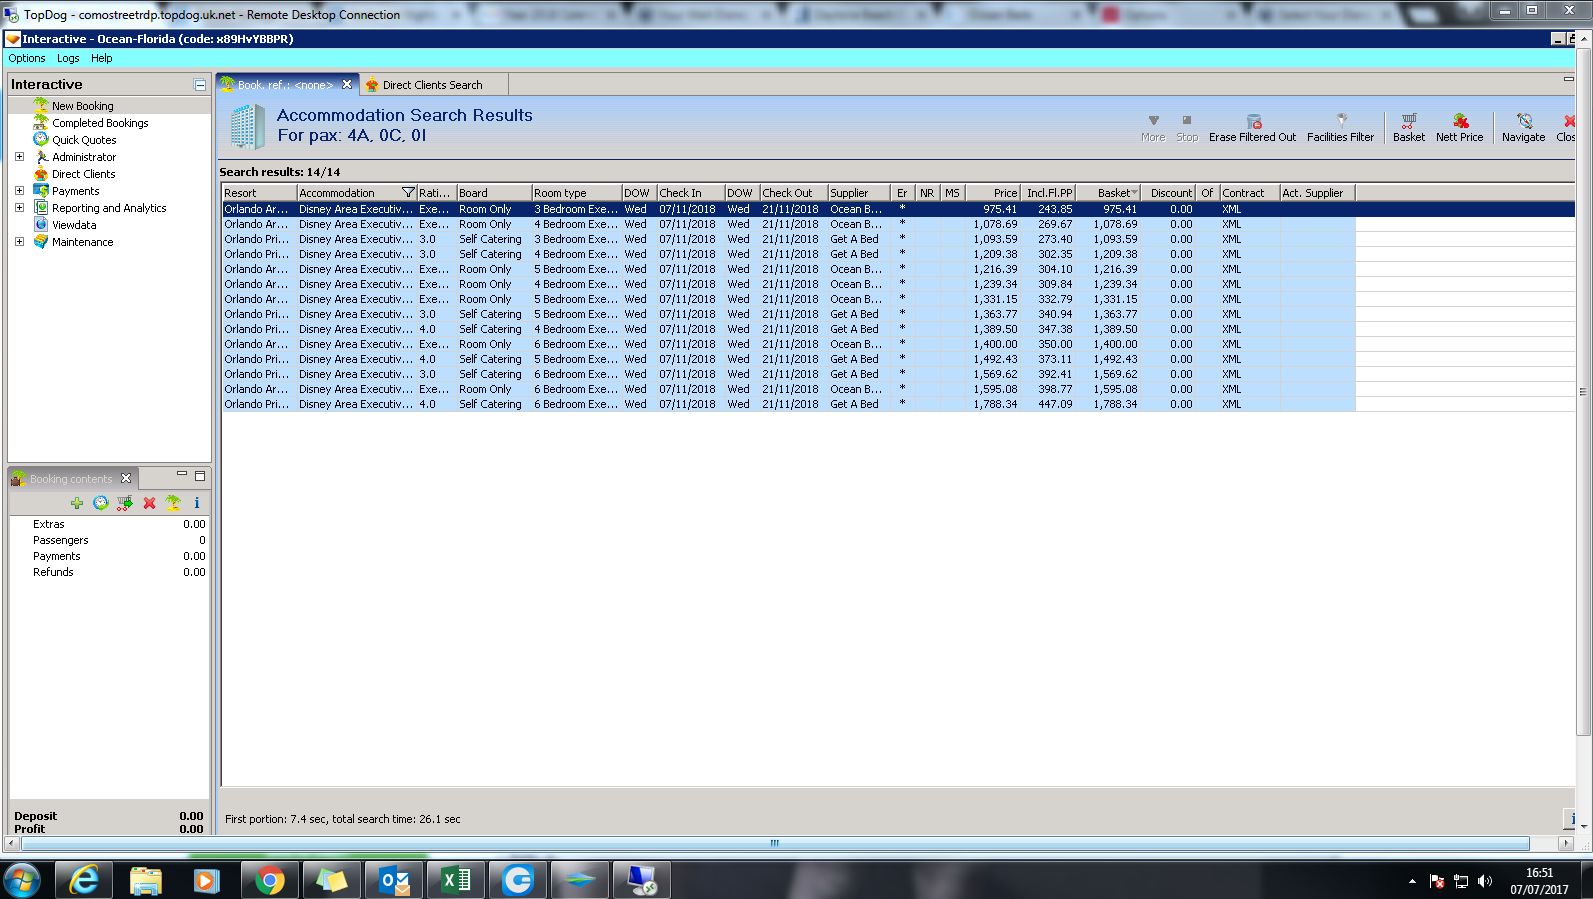Expand the Maintenance tree node
1593x899 pixels.
coord(19,242)
